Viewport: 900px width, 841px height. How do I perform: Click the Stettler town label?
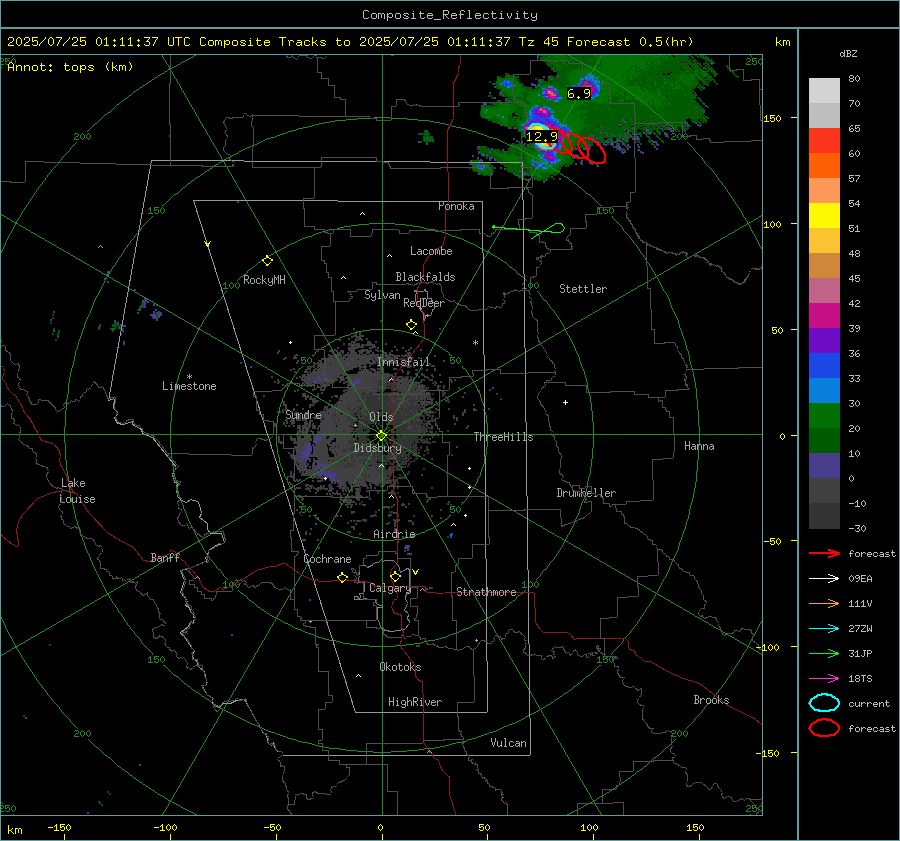[583, 289]
